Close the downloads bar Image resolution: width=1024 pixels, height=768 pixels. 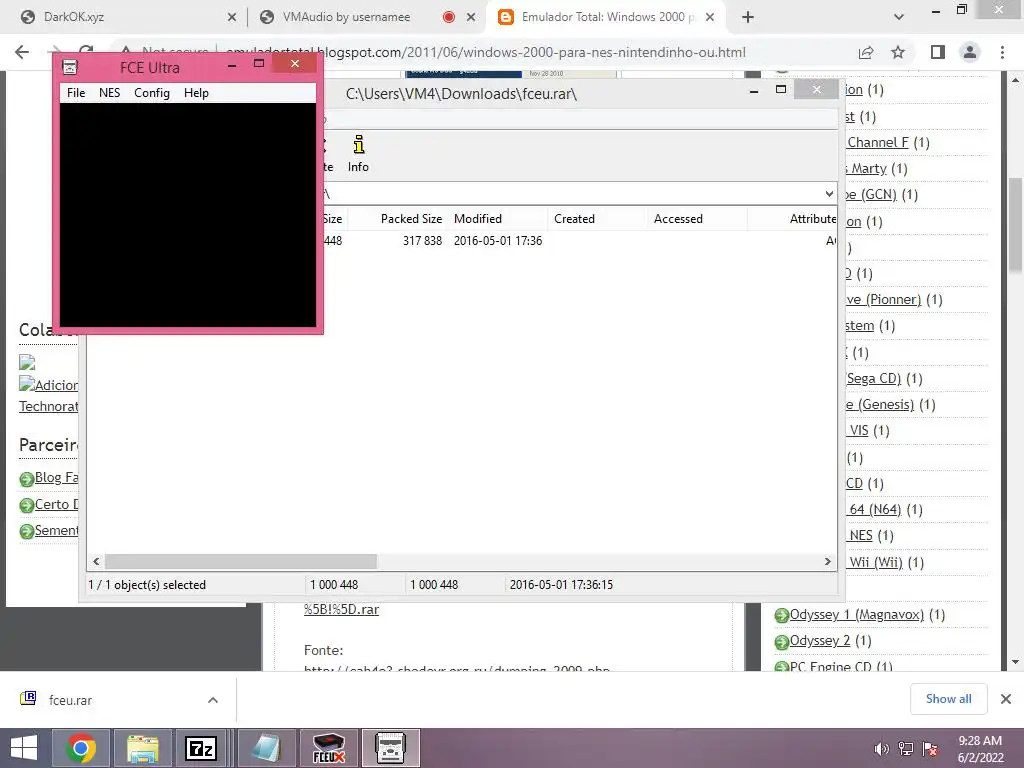(x=1006, y=699)
